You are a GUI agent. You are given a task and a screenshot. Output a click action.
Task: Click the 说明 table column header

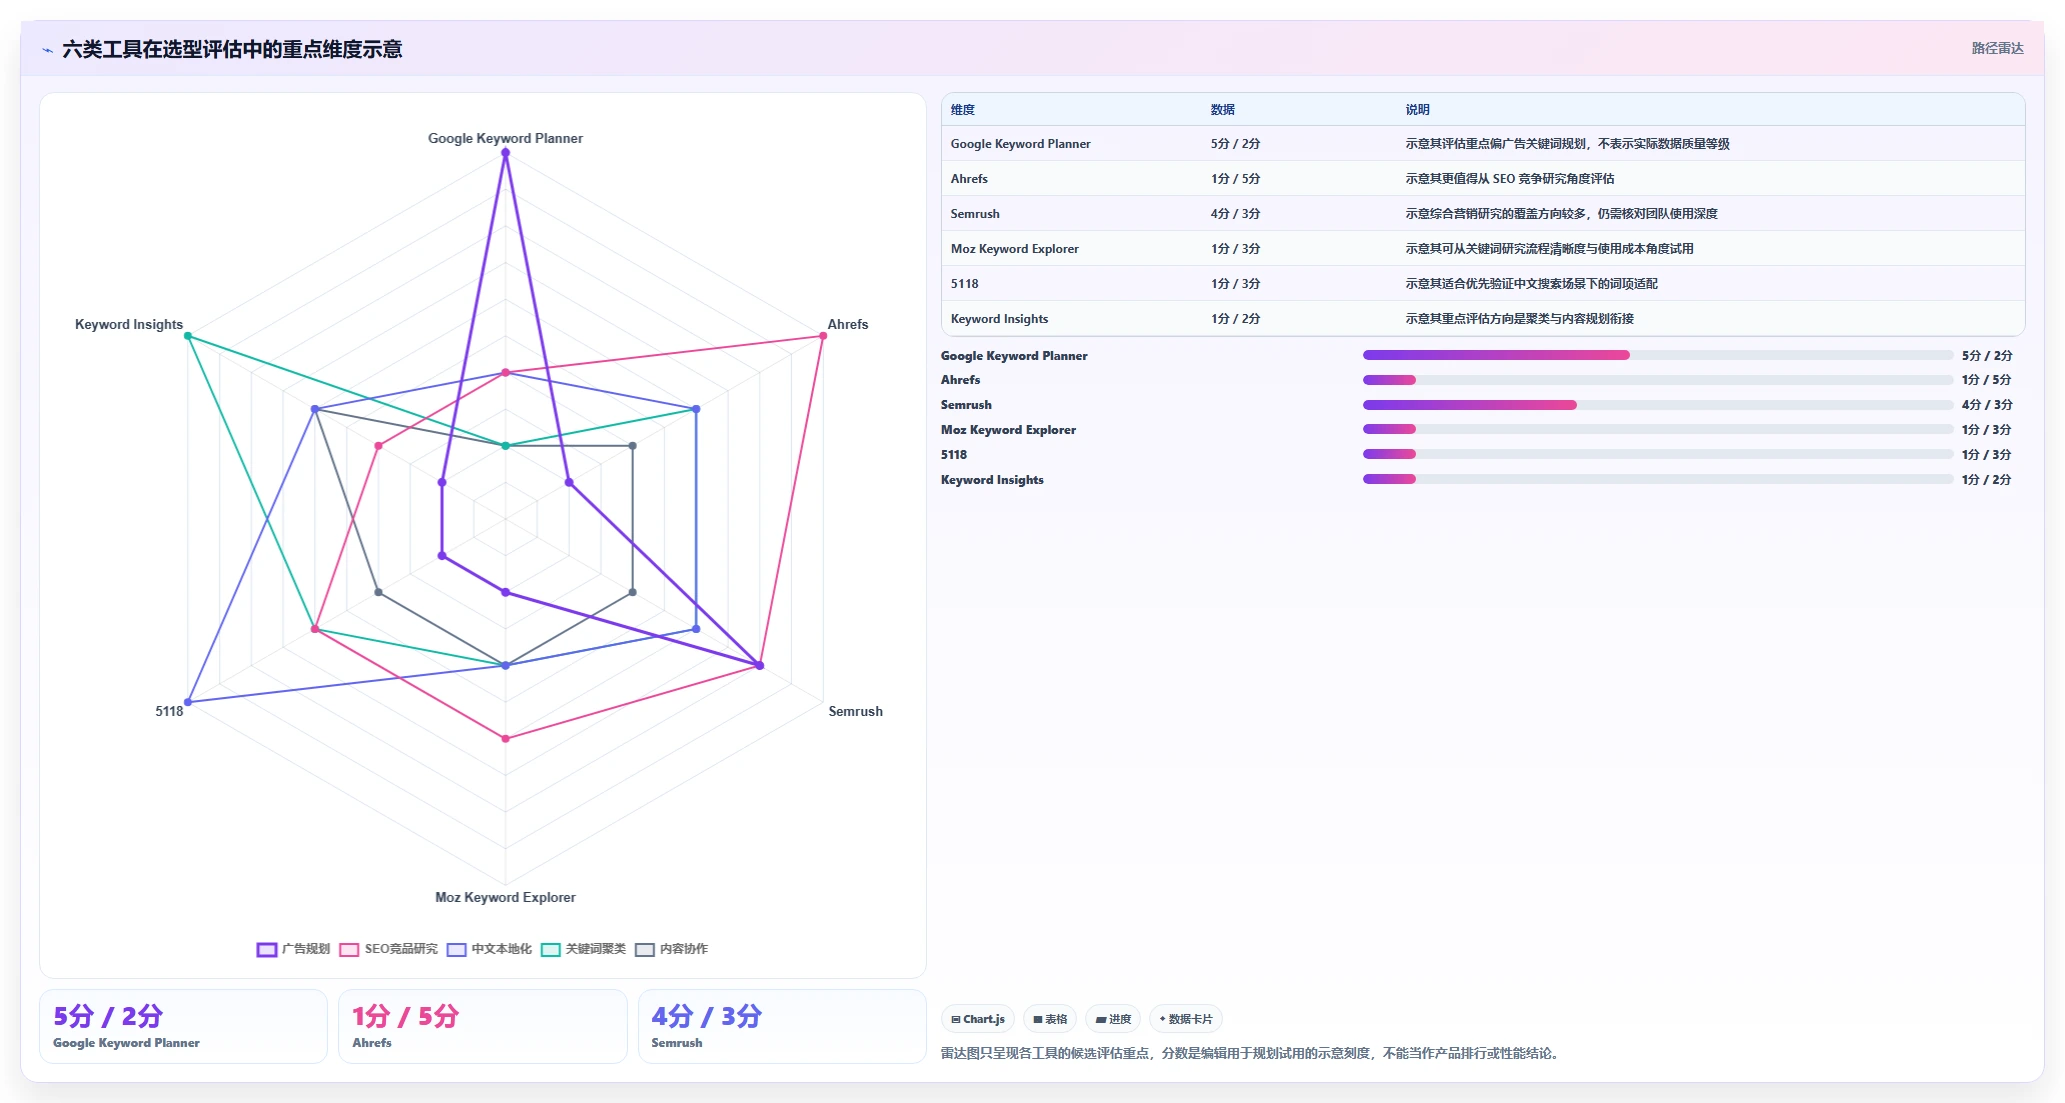click(1418, 110)
